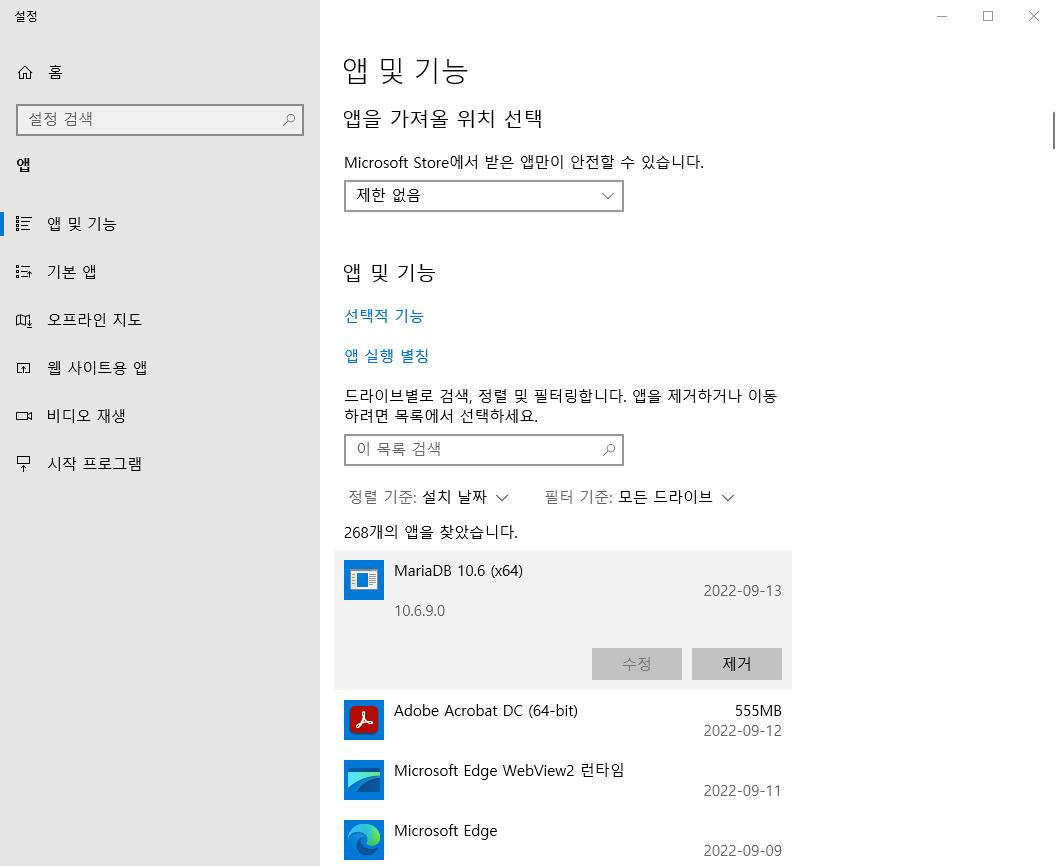1057x866 pixels.
Task: Click the 앱 및 기능 list icon
Action: [24, 224]
